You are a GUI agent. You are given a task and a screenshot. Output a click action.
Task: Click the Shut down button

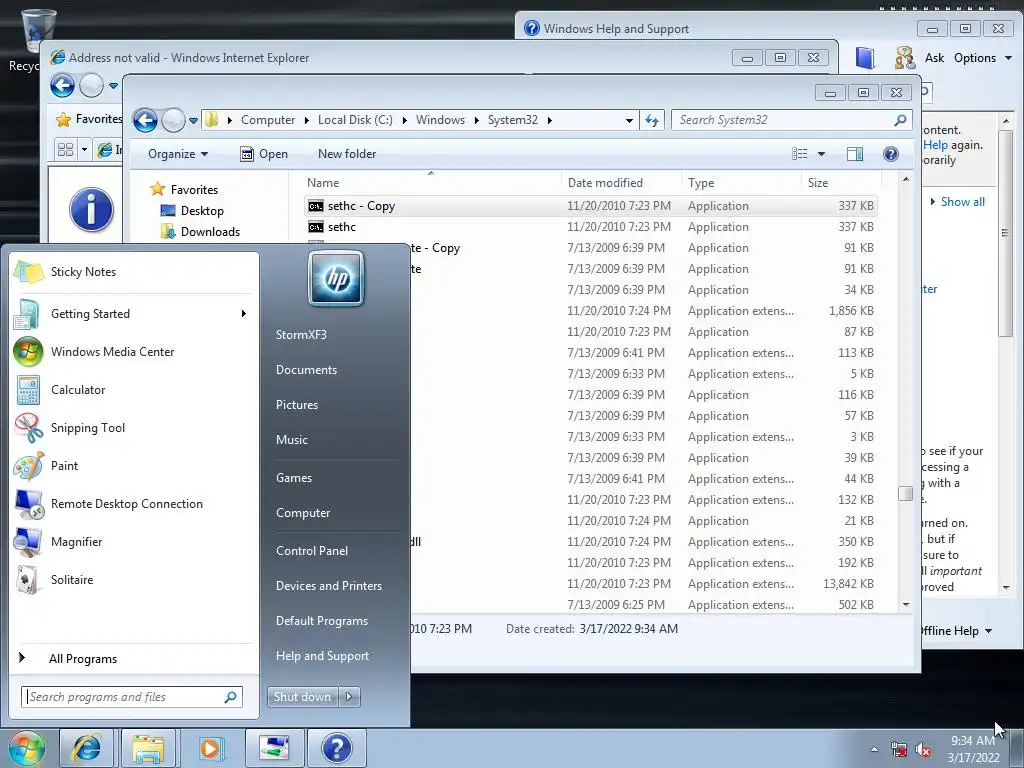[302, 697]
